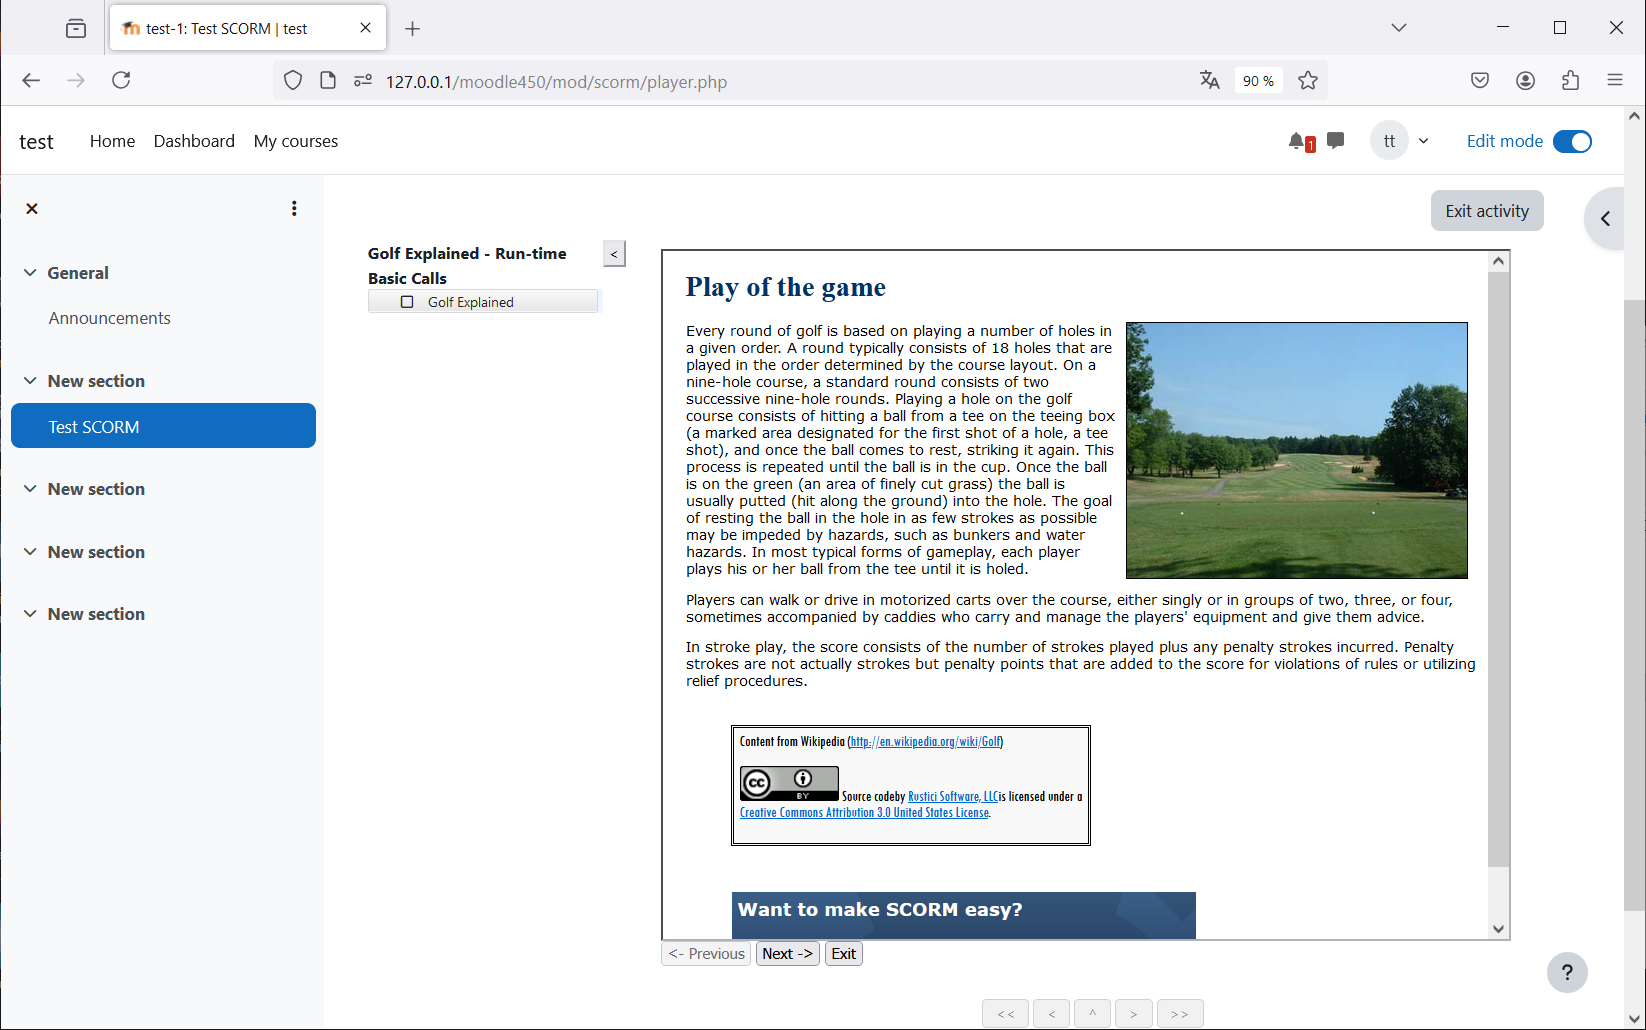Expand the last New section chevron
This screenshot has height=1030, width=1646.
(x=30, y=613)
